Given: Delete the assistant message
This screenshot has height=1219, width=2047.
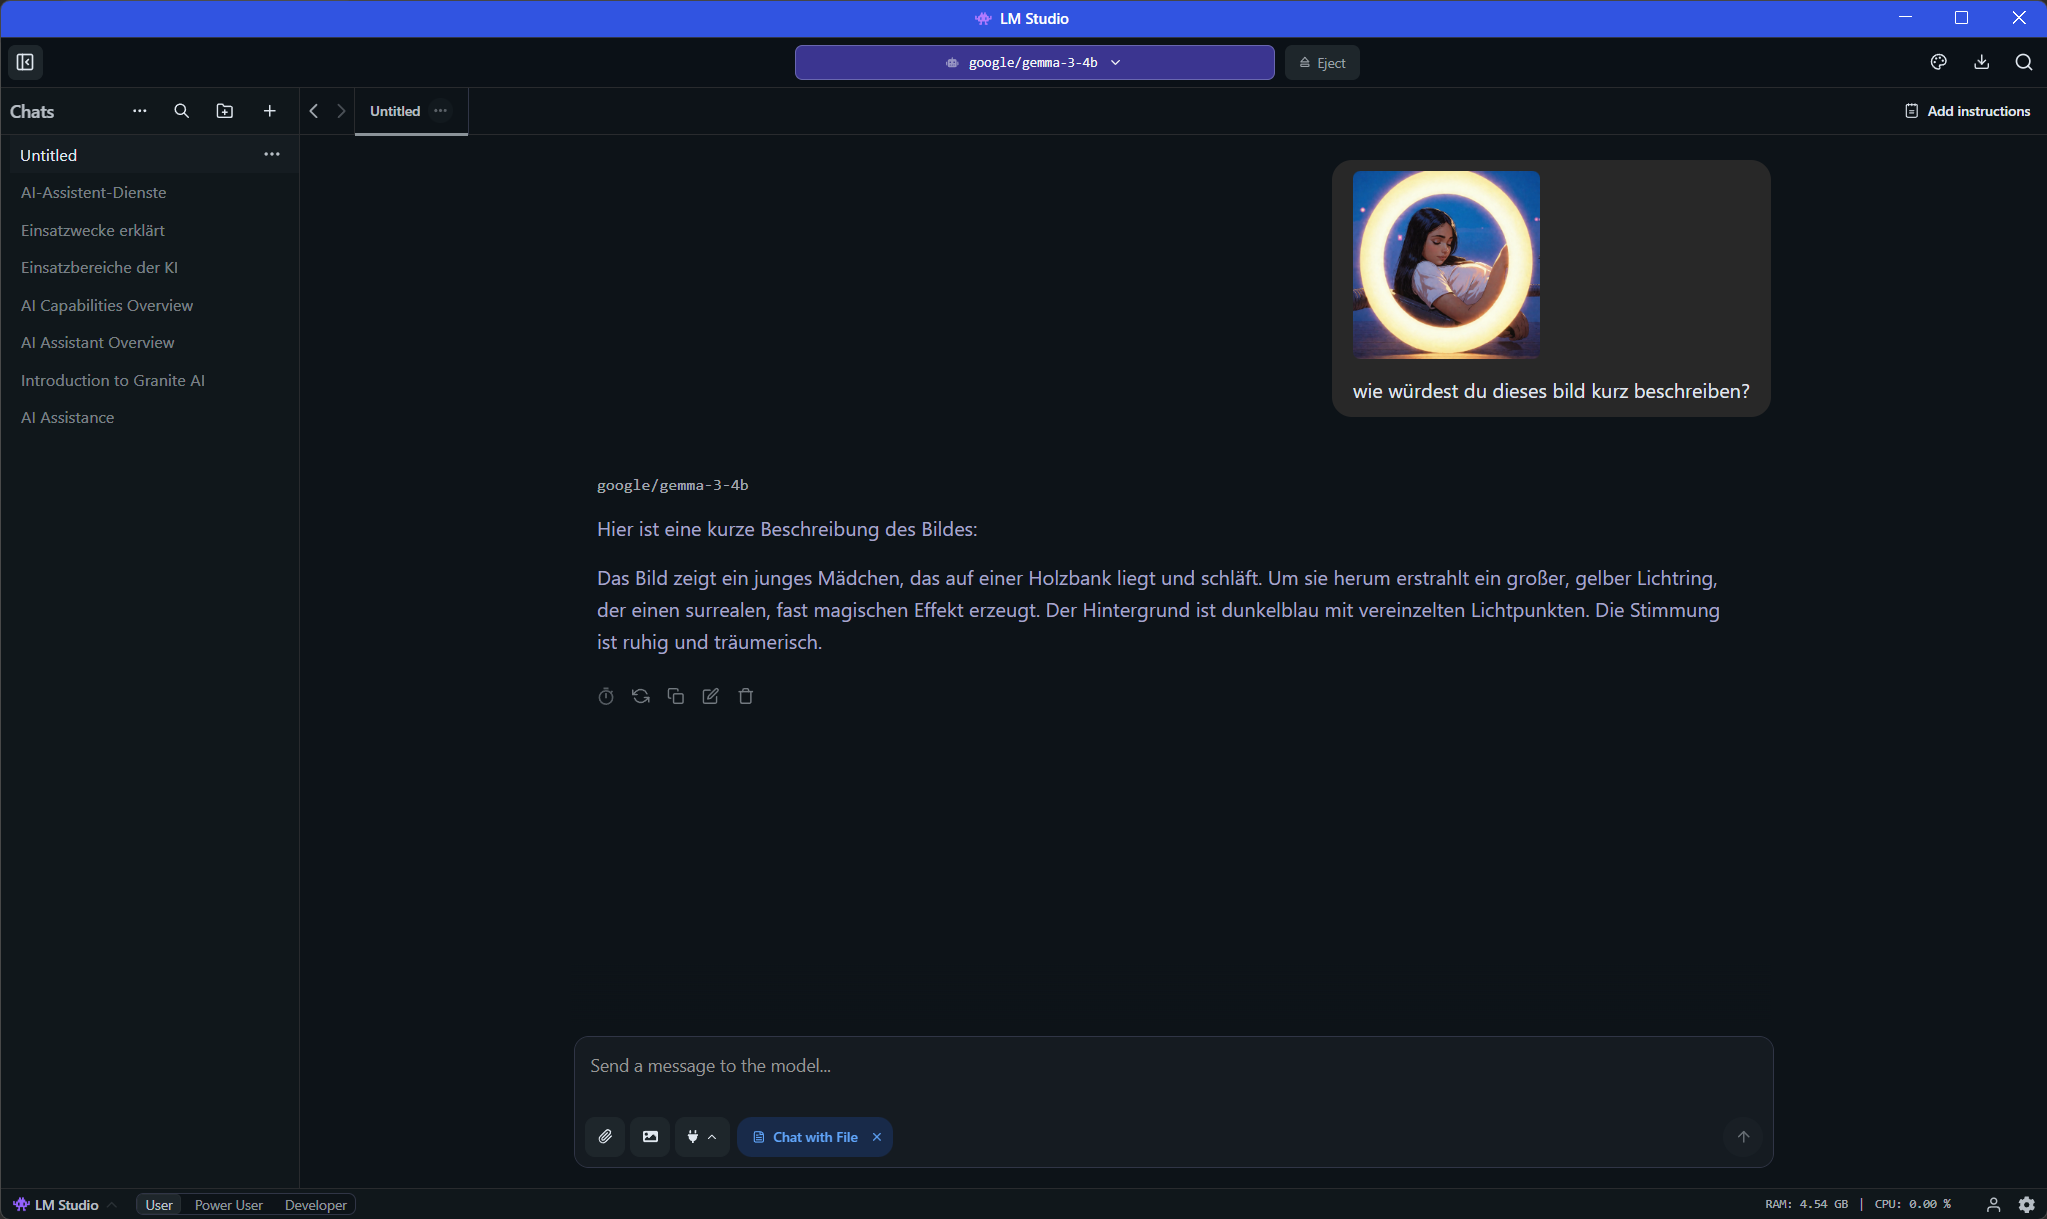Looking at the screenshot, I should (746, 696).
